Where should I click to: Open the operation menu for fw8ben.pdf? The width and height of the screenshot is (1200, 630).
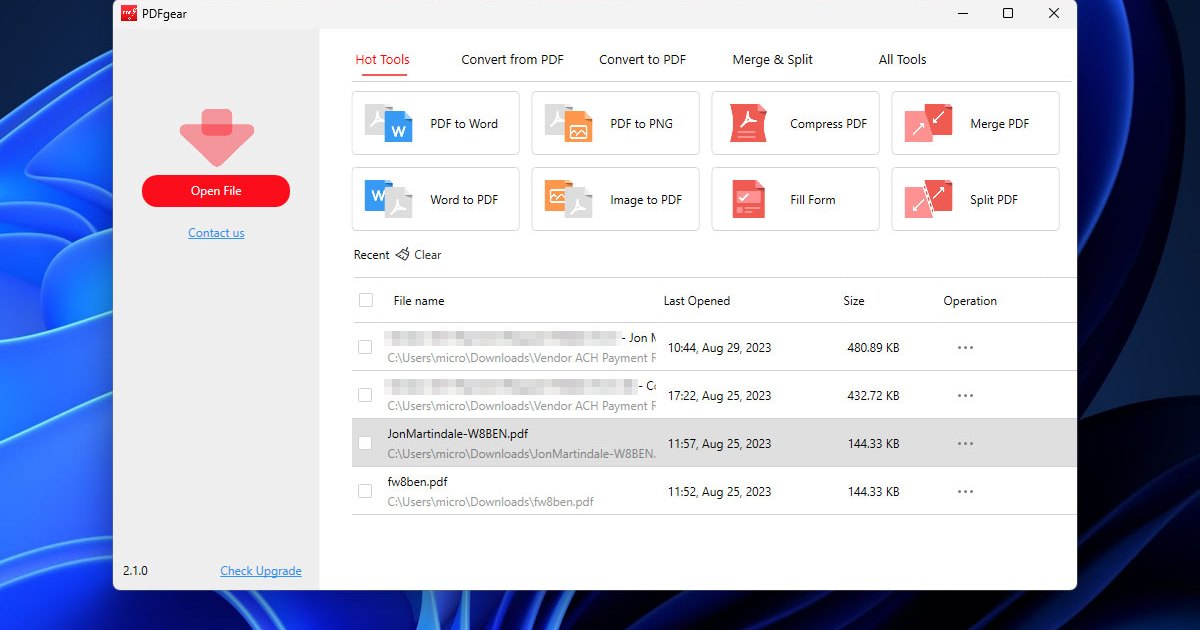[x=965, y=490]
